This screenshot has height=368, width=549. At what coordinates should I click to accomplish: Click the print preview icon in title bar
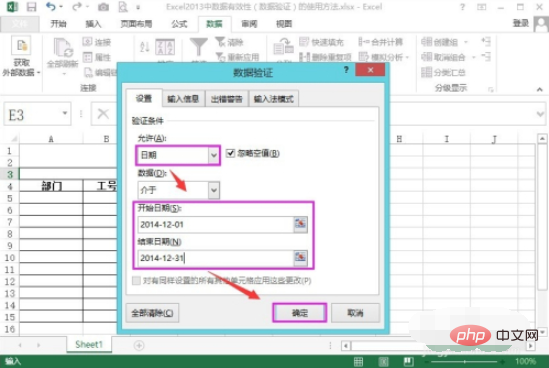point(123,7)
